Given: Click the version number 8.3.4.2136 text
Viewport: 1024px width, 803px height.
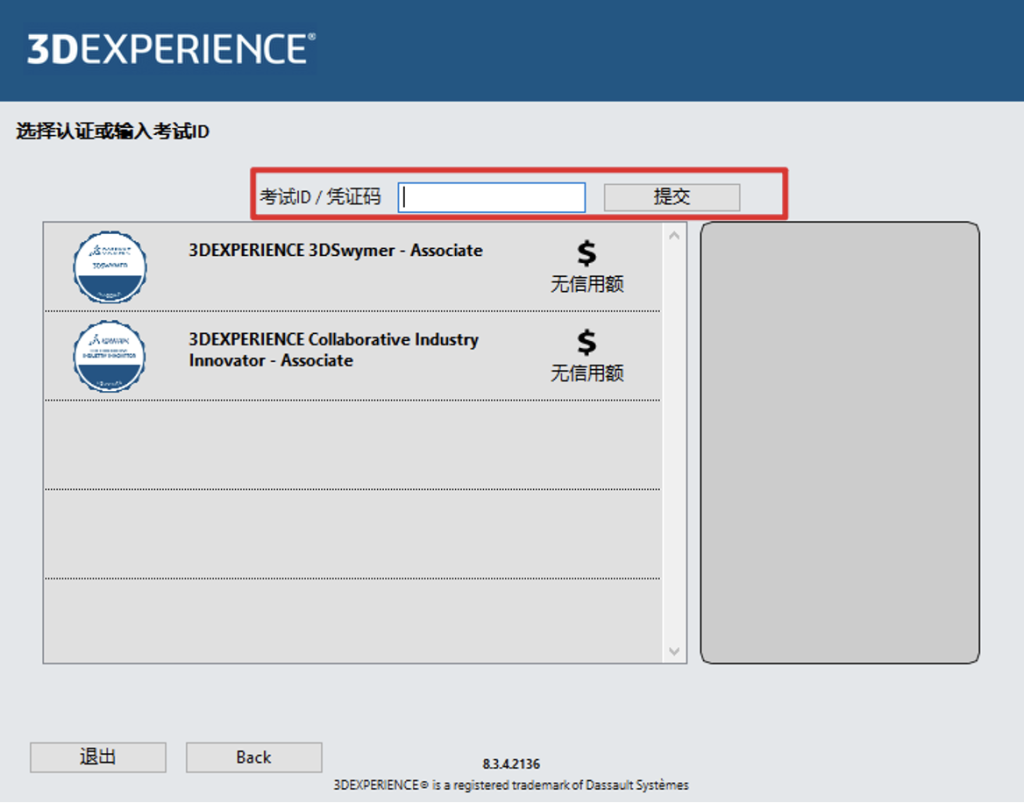Looking at the screenshot, I should coord(511,764).
